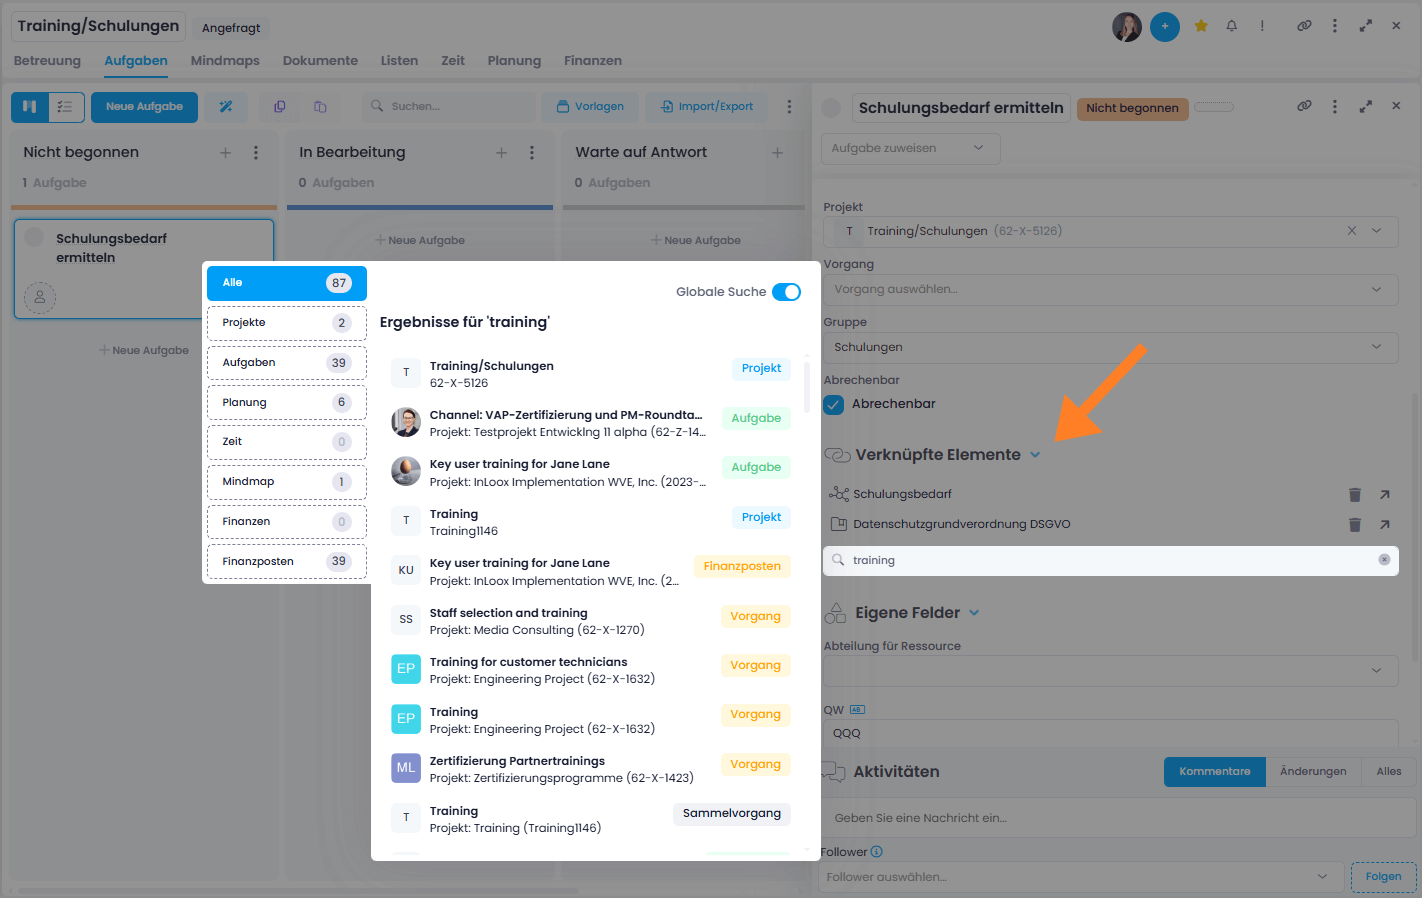Delete linked element Schulungsbedarf
The height and width of the screenshot is (898, 1422).
tap(1355, 494)
